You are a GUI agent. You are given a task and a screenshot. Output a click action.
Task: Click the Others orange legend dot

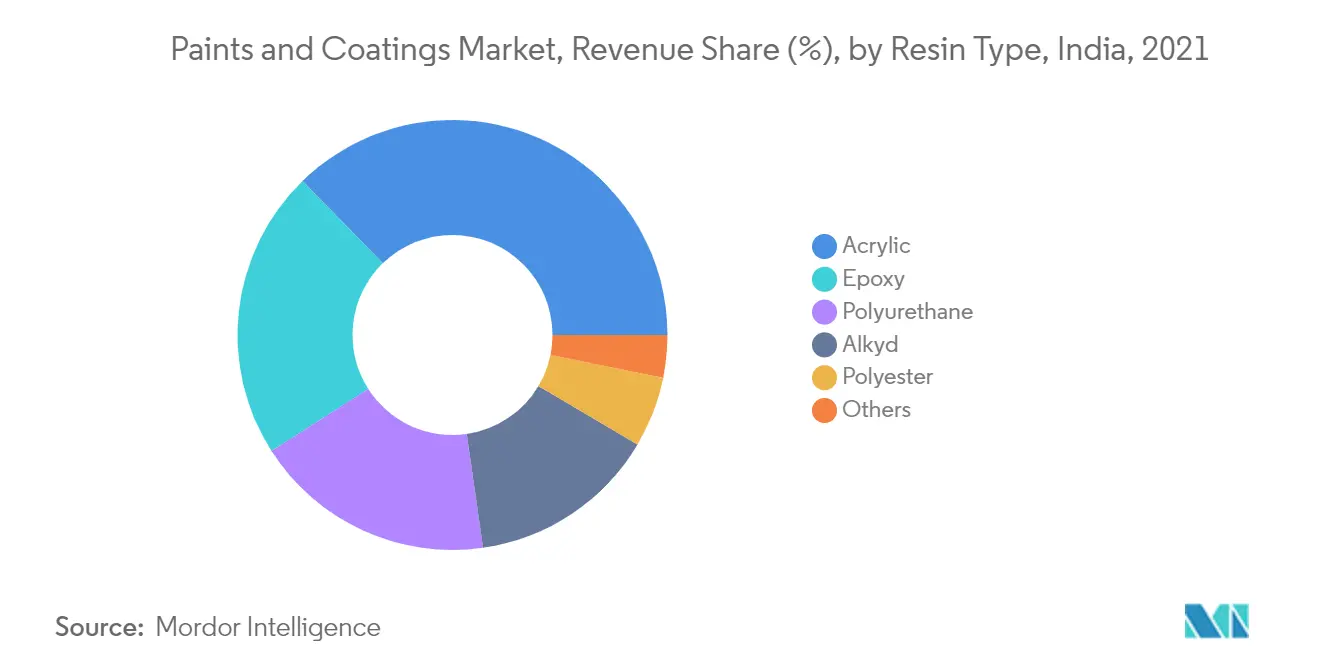click(824, 410)
